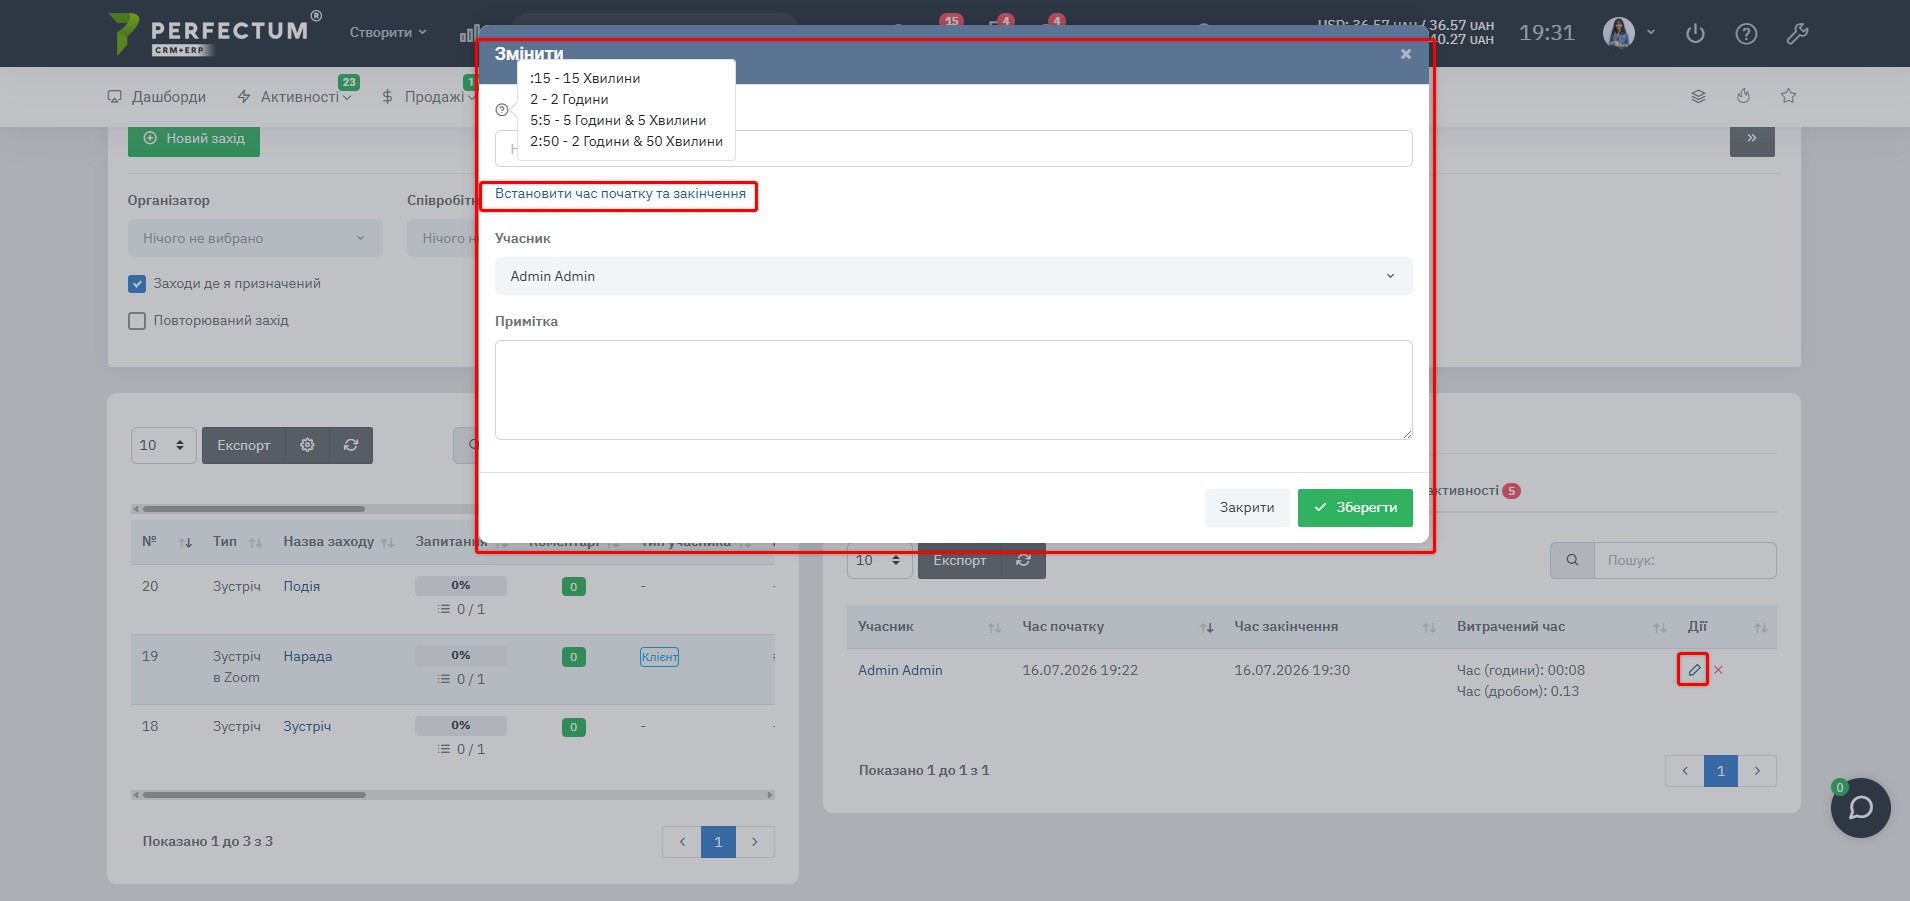Delete the timesheet entry with red X
Viewport: 1910px width, 901px height.
(1718, 670)
